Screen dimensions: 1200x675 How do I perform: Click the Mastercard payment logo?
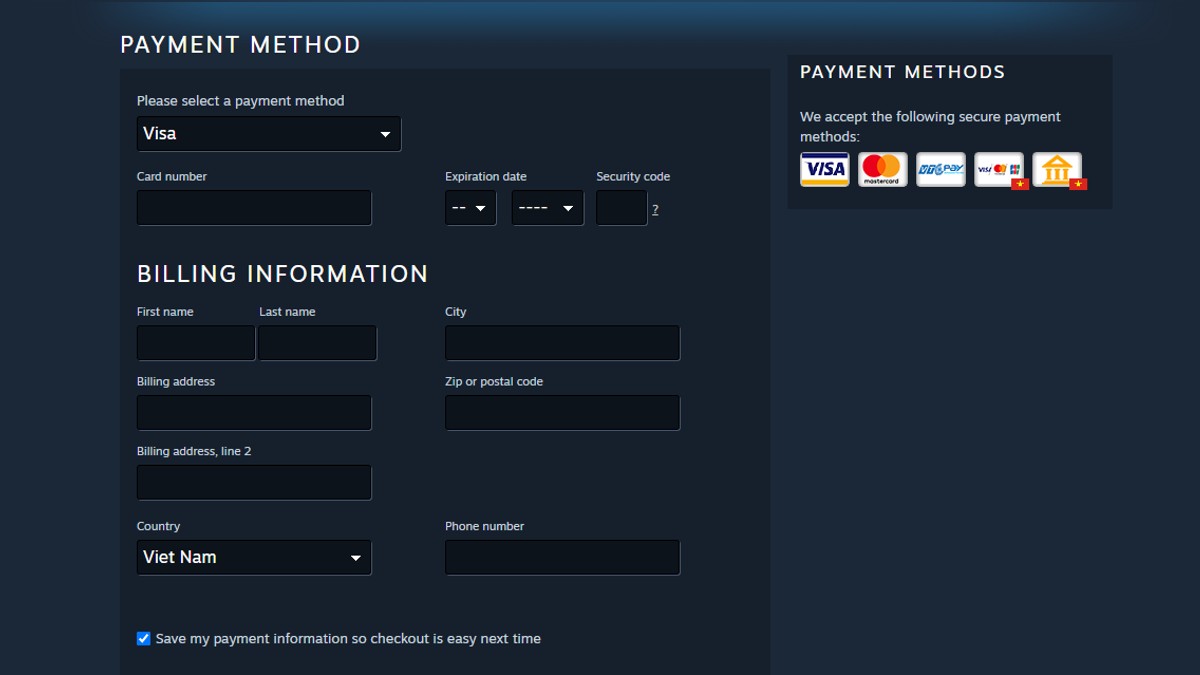(882, 169)
